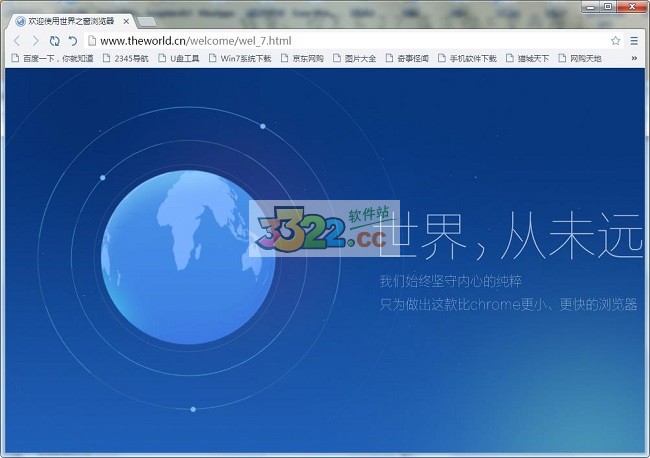Click the address bar URL field
Image resolution: width=650 pixels, height=458 pixels.
click(x=352, y=41)
